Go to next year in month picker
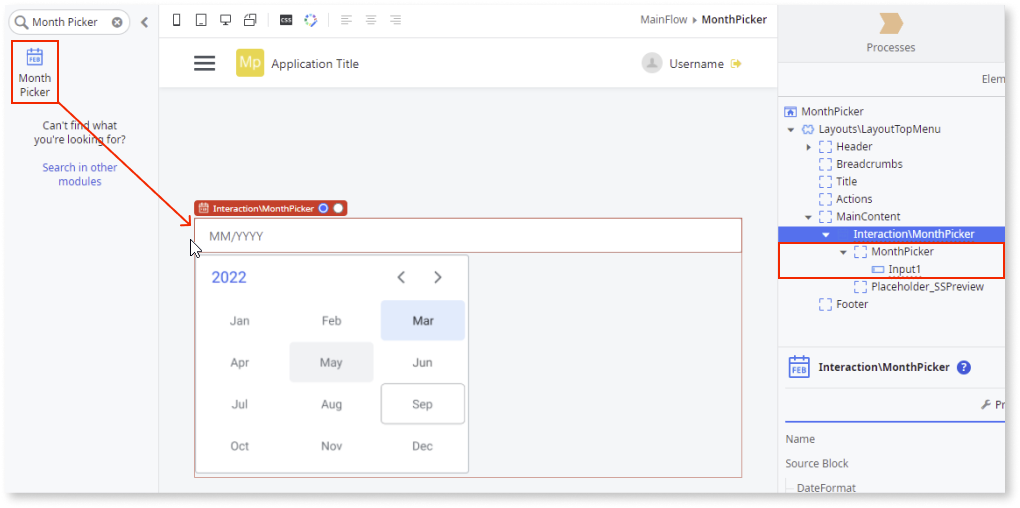1020x508 pixels. pos(437,277)
